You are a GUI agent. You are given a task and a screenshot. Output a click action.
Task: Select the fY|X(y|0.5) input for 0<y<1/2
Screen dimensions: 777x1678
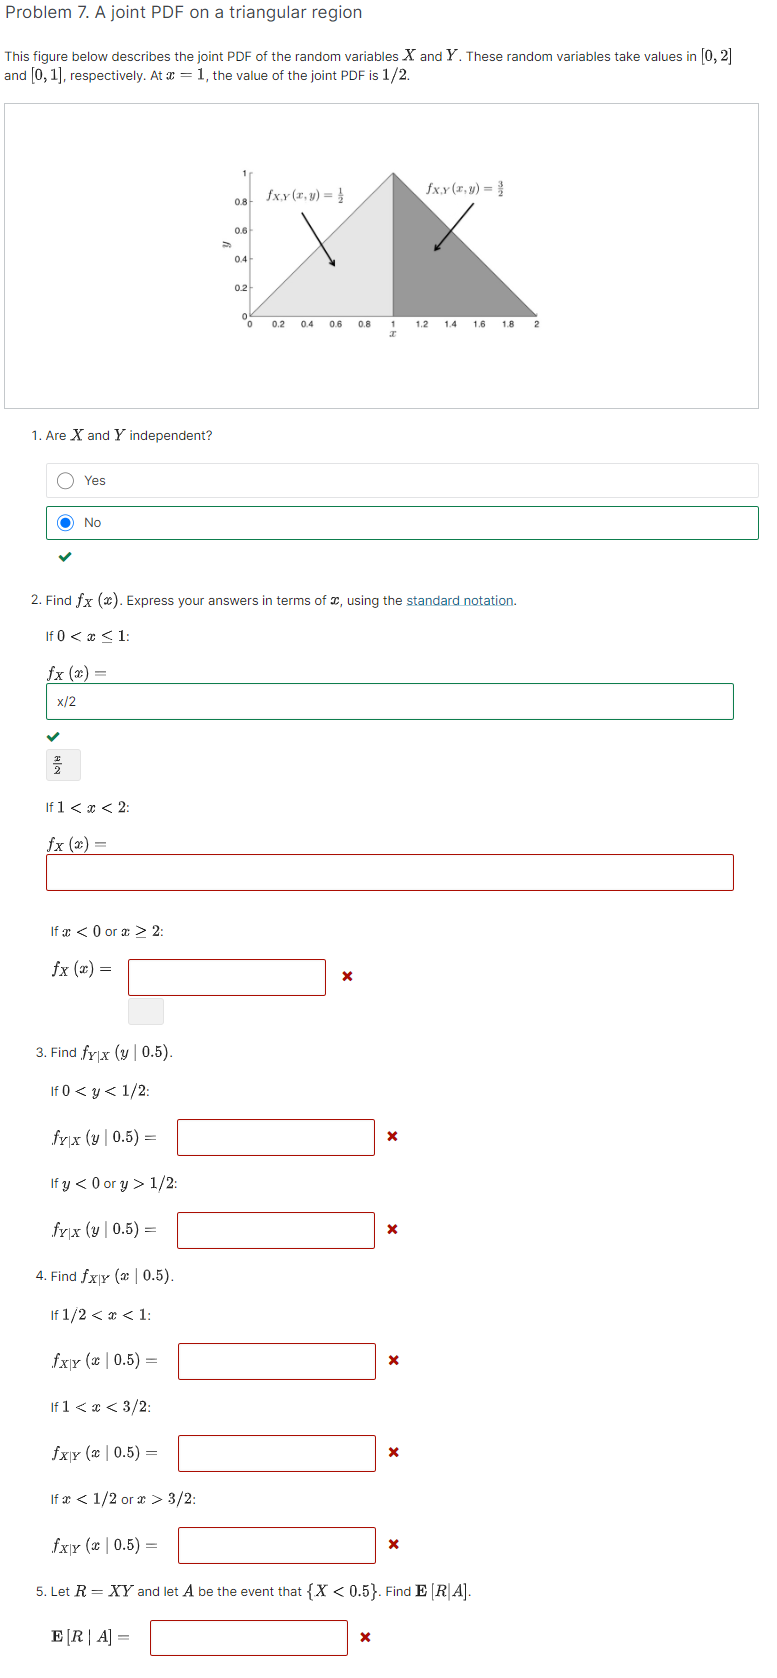(276, 1137)
